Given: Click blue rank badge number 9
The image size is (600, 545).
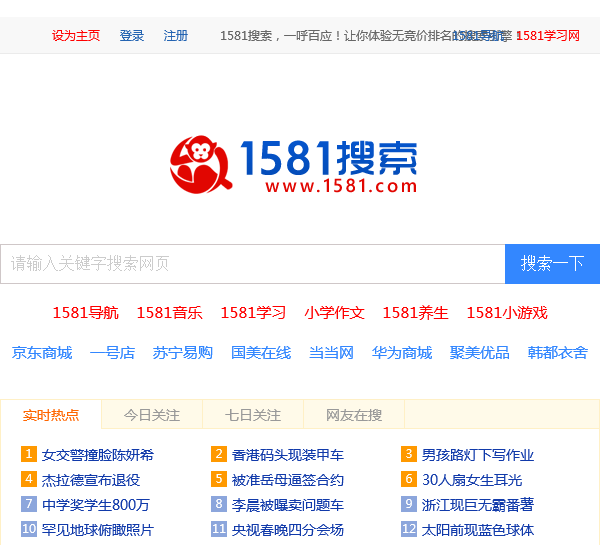Looking at the screenshot, I should 409,504.
